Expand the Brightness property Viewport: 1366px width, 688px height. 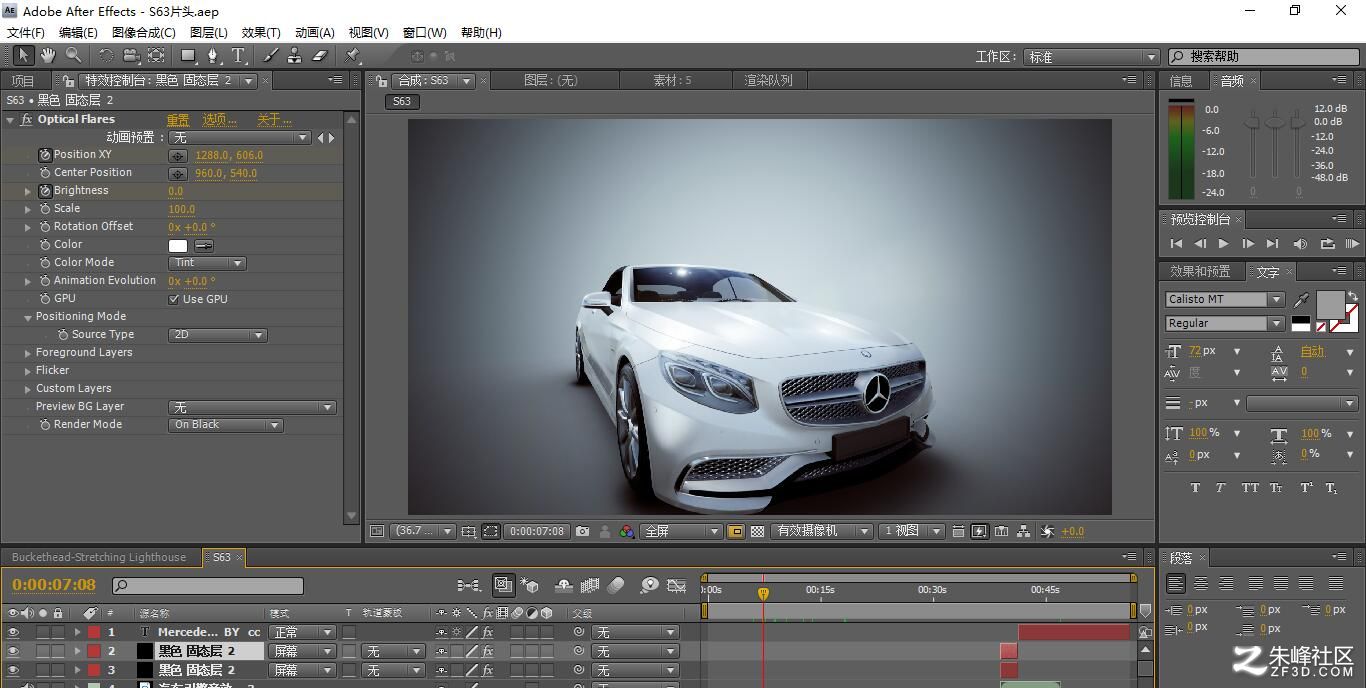[28, 191]
